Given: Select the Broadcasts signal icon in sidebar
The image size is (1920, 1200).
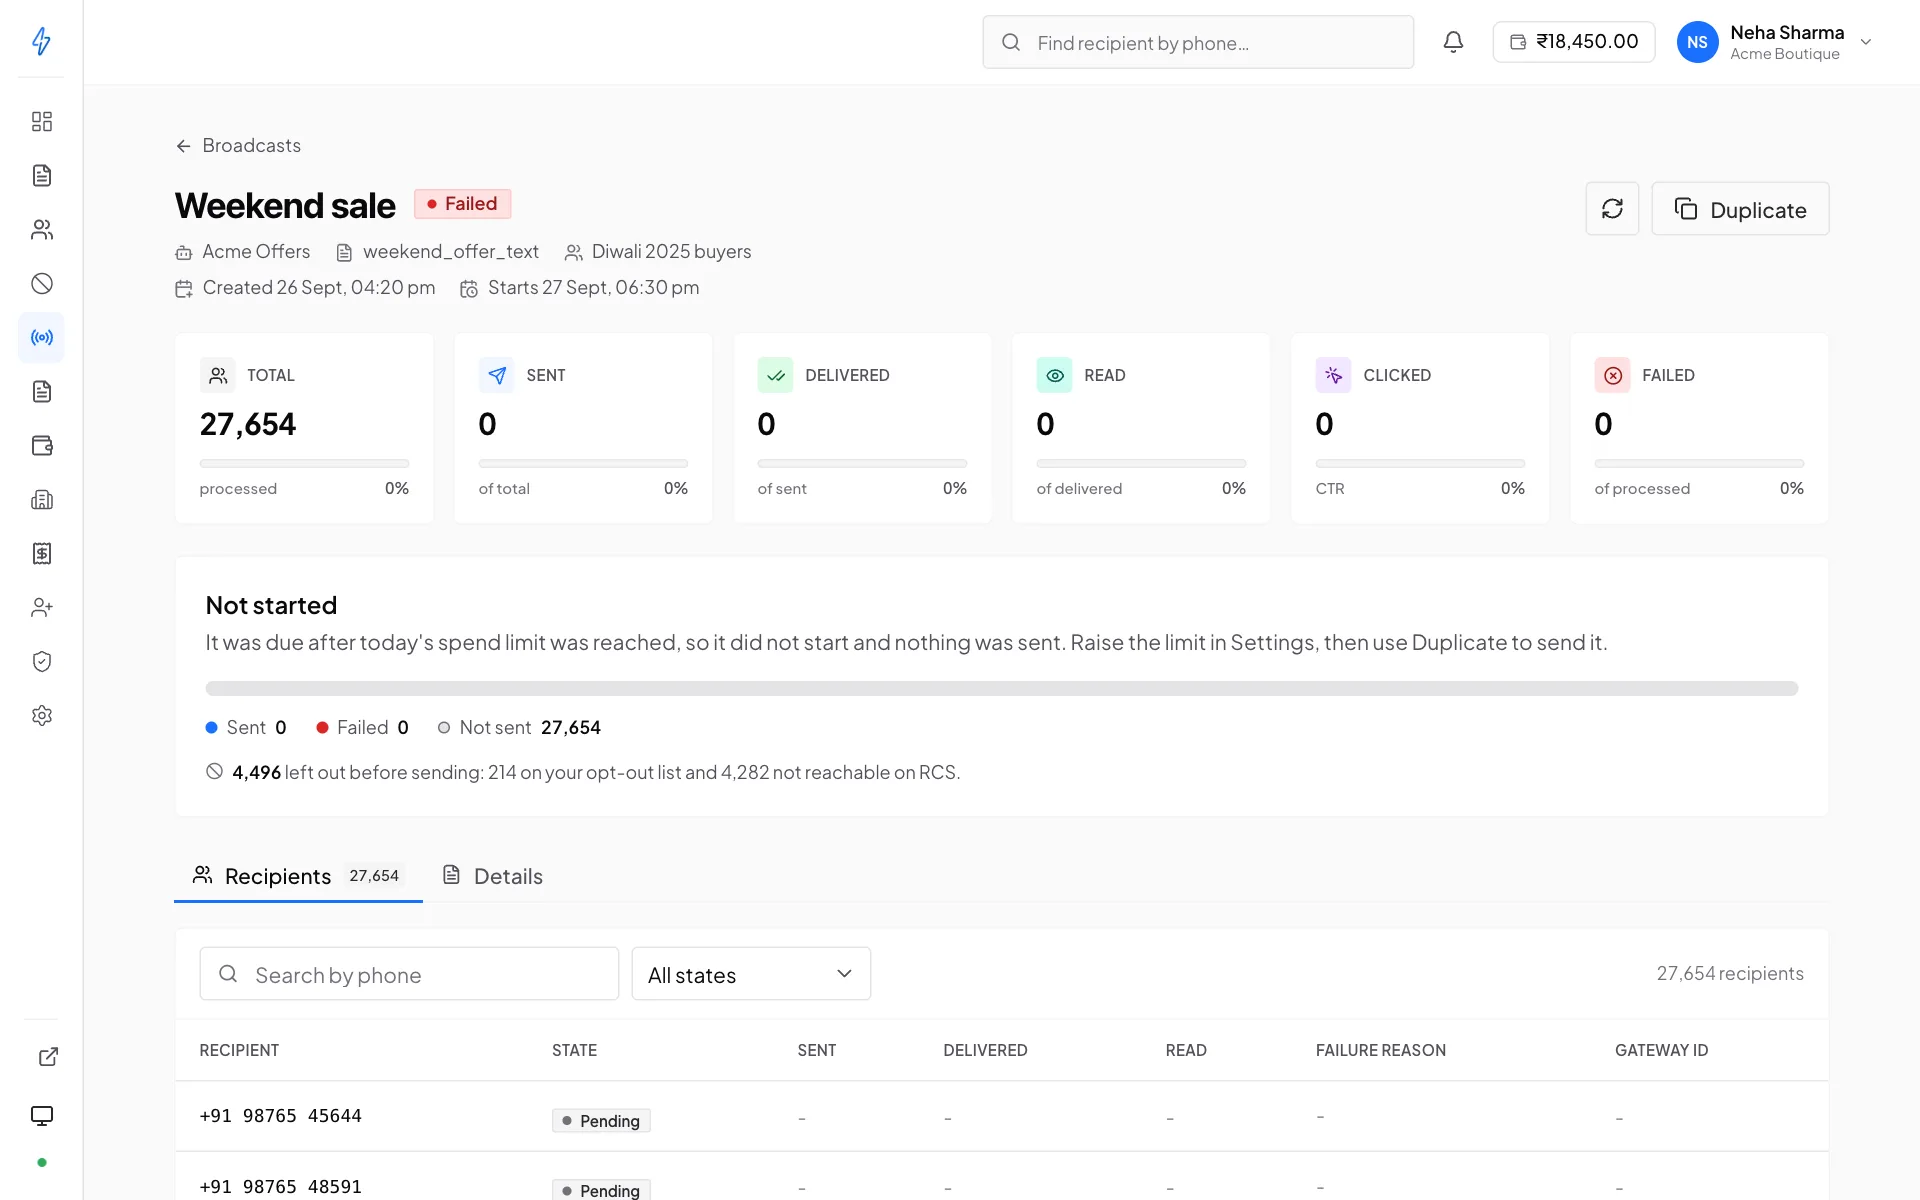Looking at the screenshot, I should click(41, 338).
